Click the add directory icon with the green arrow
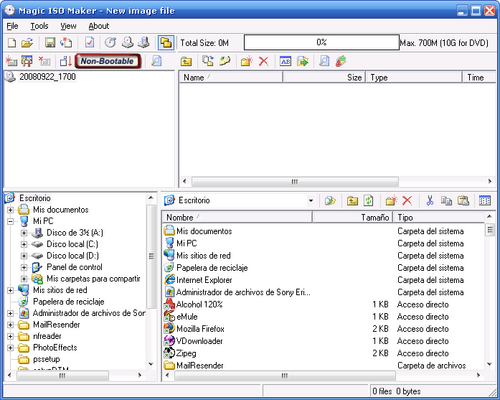The image size is (500, 400). (x=225, y=61)
